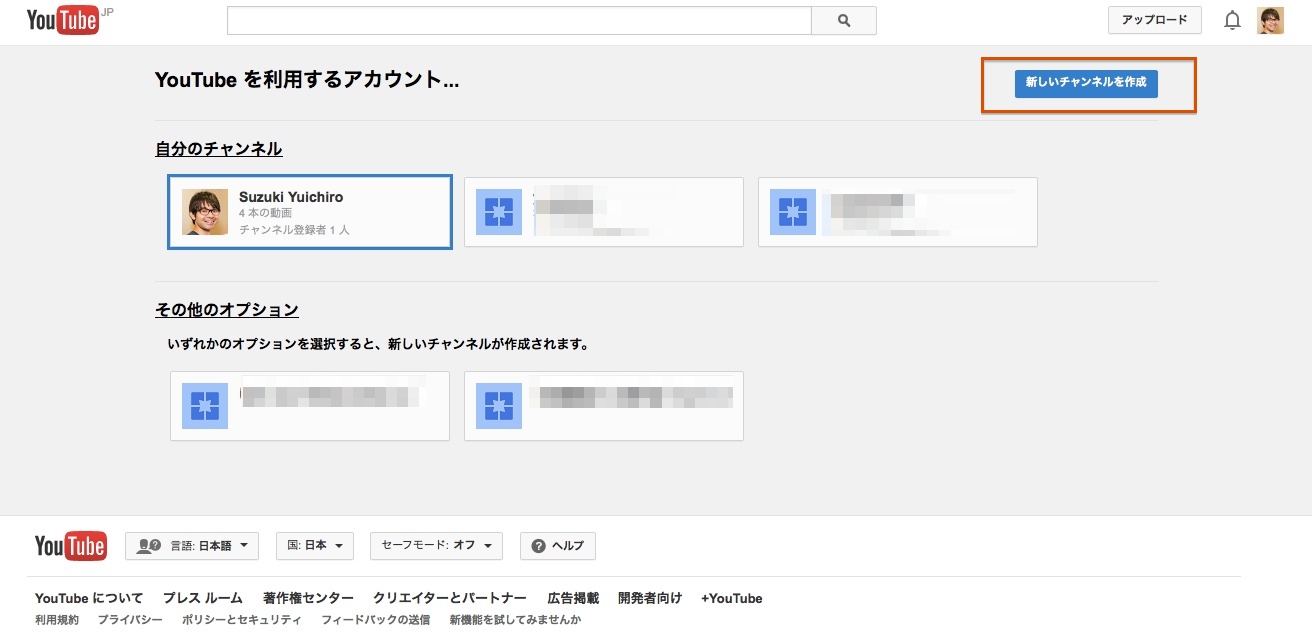Open the 国: 日本 dropdown
The width and height of the screenshot is (1312, 642).
[x=314, y=546]
